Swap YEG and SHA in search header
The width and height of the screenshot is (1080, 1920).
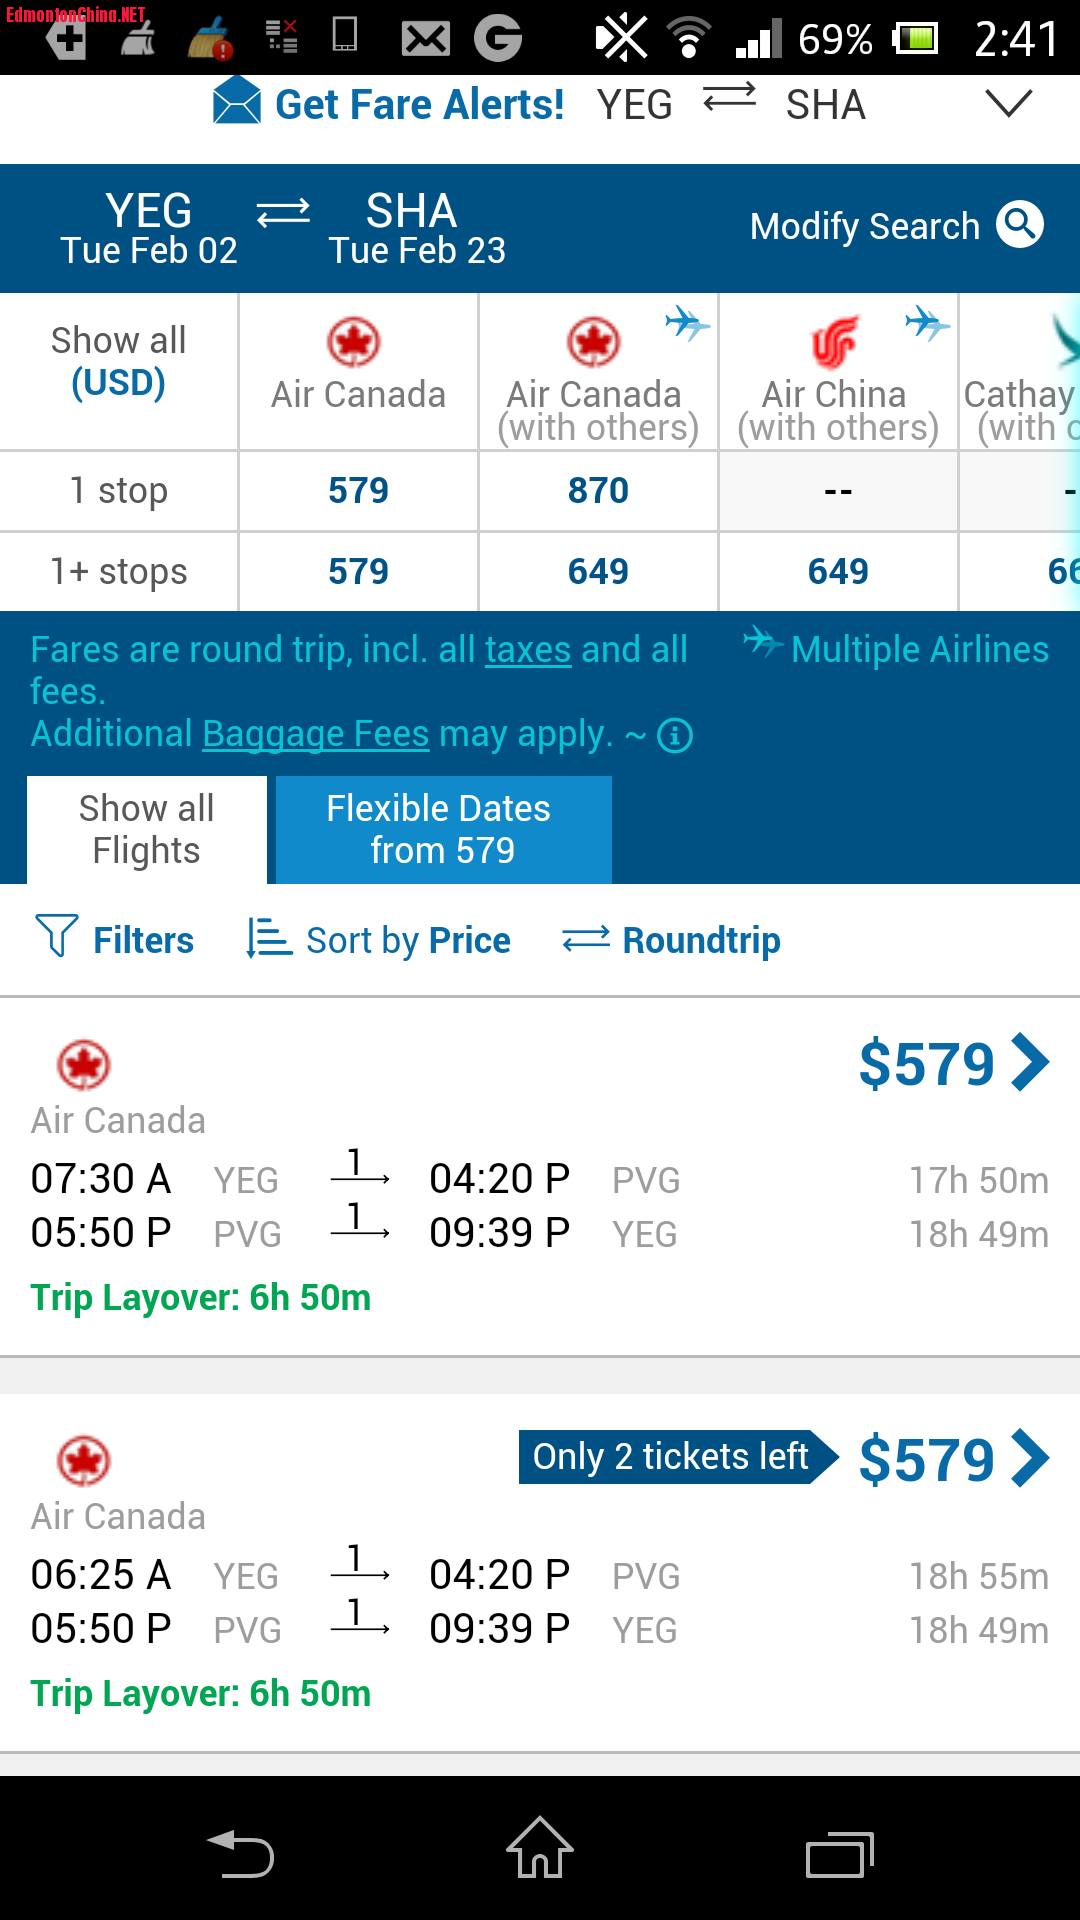click(x=283, y=212)
